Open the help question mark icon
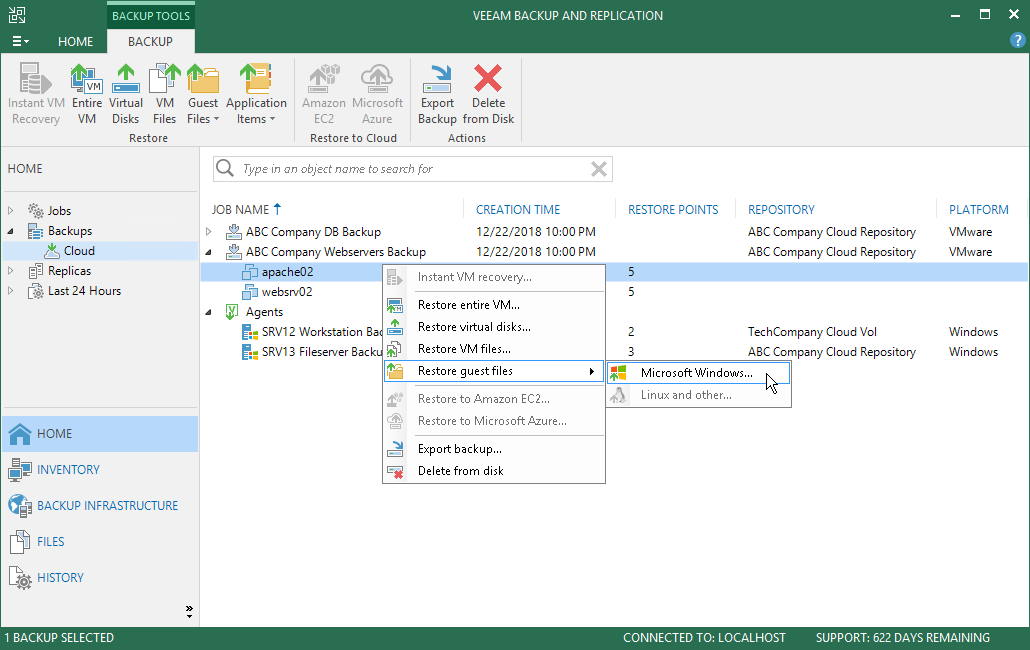Image resolution: width=1030 pixels, height=650 pixels. [x=1017, y=41]
